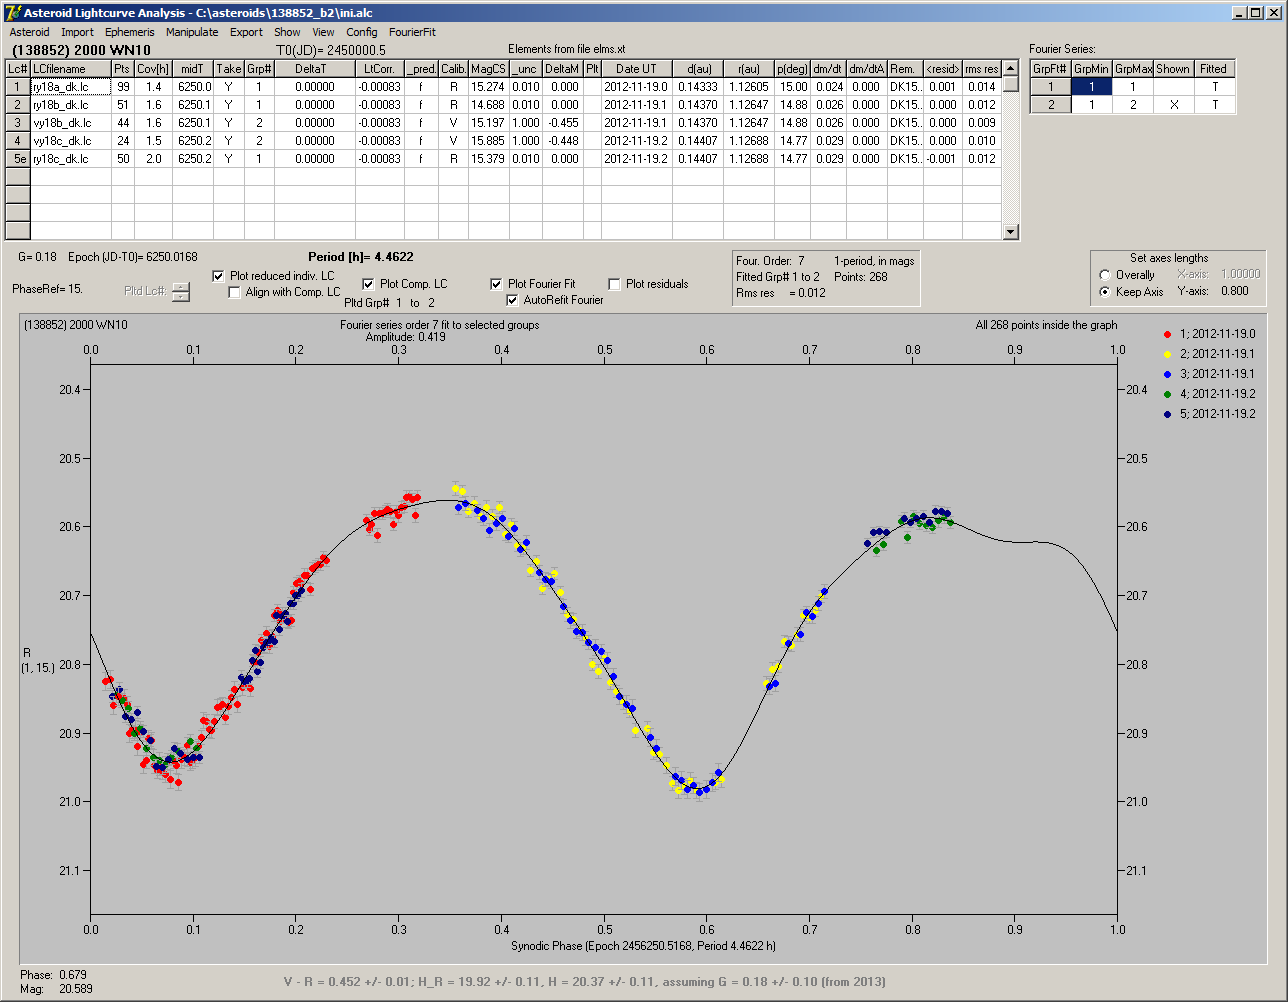The width and height of the screenshot is (1288, 1002).
Task: Click the MagCS column header
Action: 488,69
